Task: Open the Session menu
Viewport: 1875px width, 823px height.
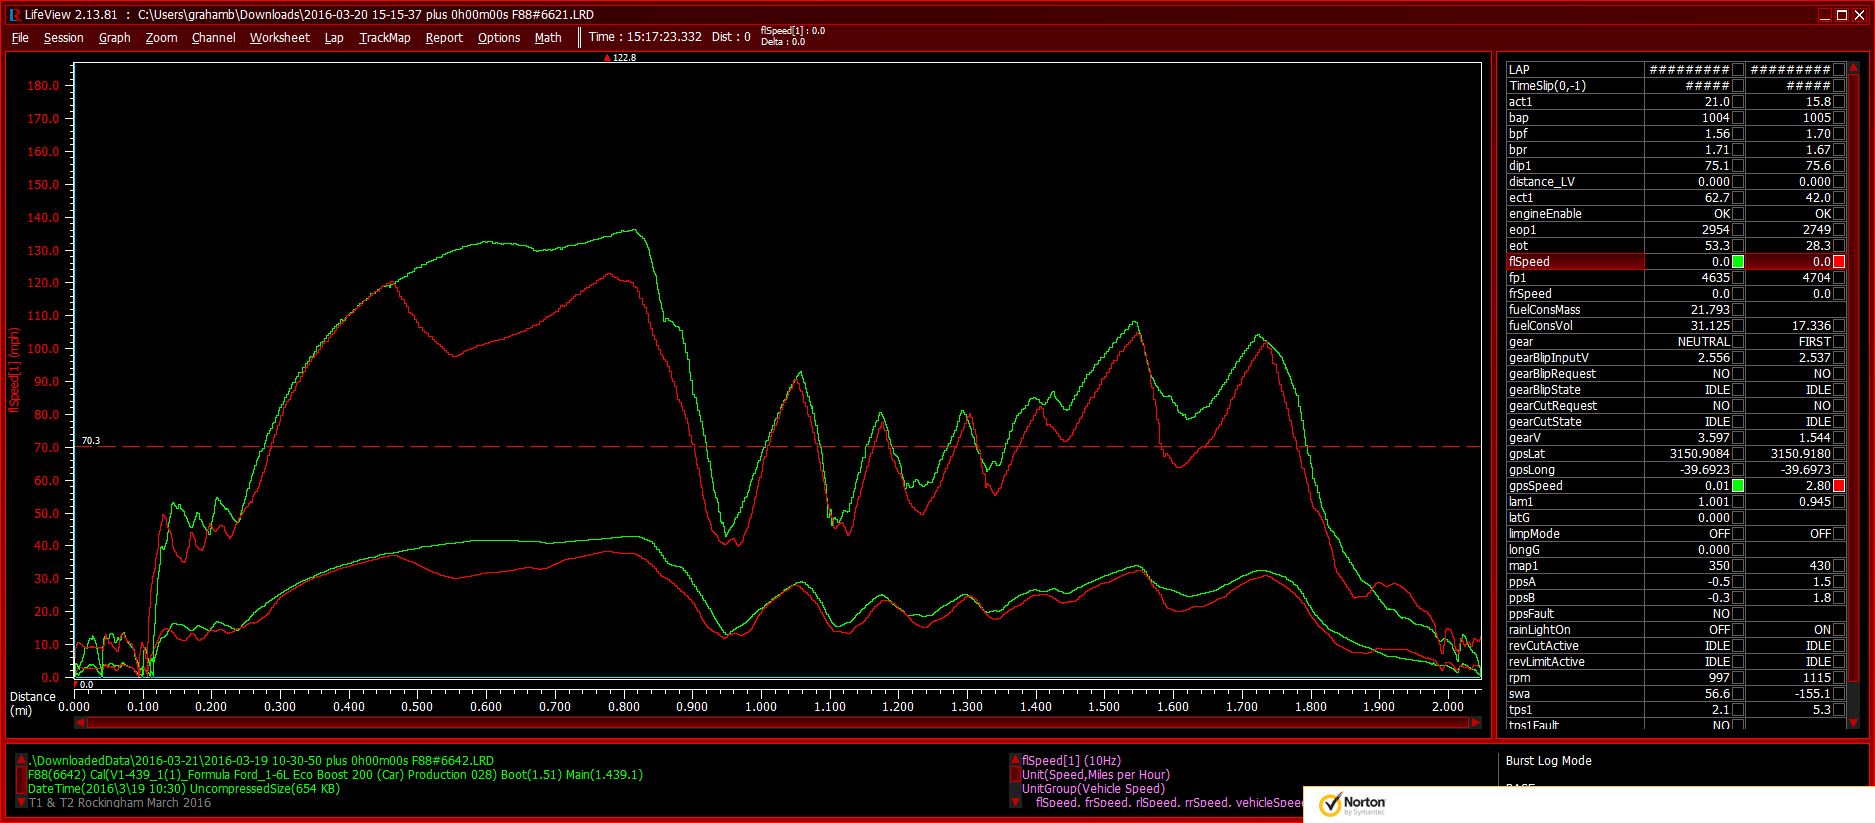Action: (x=63, y=38)
